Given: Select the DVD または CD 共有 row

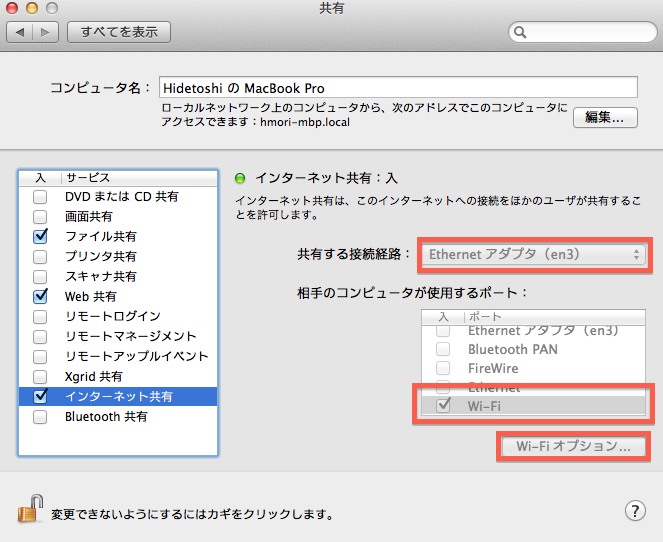Looking at the screenshot, I should 118,197.
